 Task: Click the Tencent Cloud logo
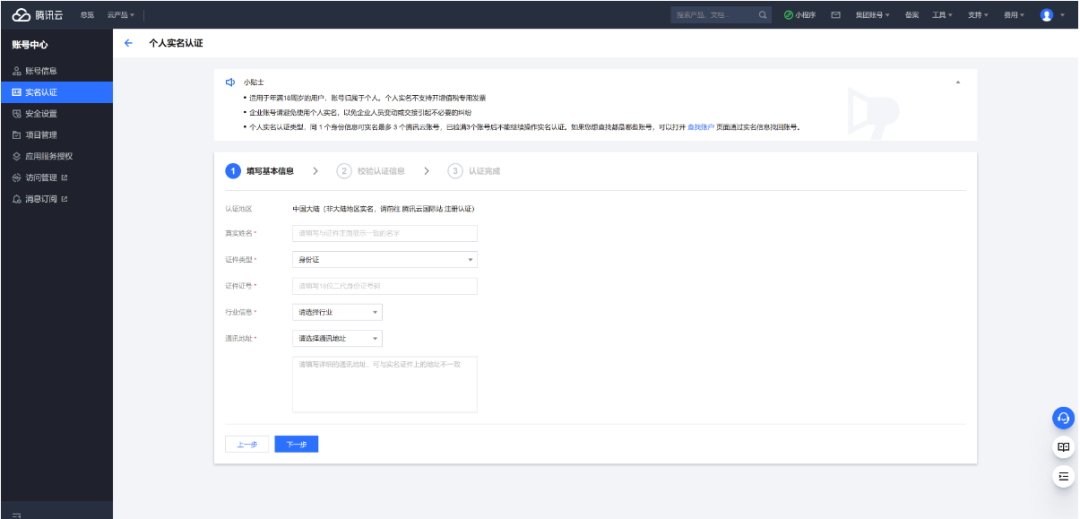point(36,15)
